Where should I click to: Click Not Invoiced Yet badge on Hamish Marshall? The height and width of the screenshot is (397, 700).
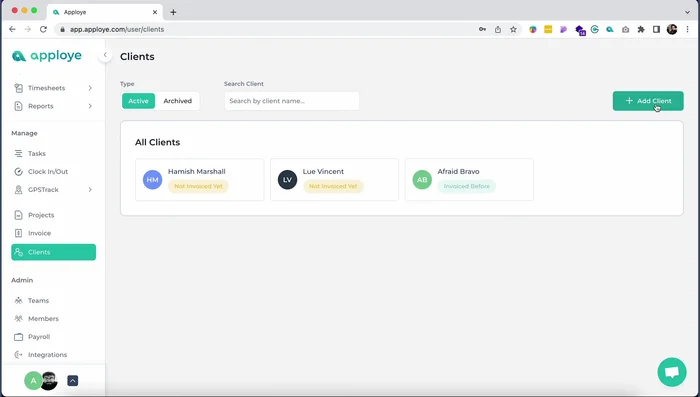198,186
